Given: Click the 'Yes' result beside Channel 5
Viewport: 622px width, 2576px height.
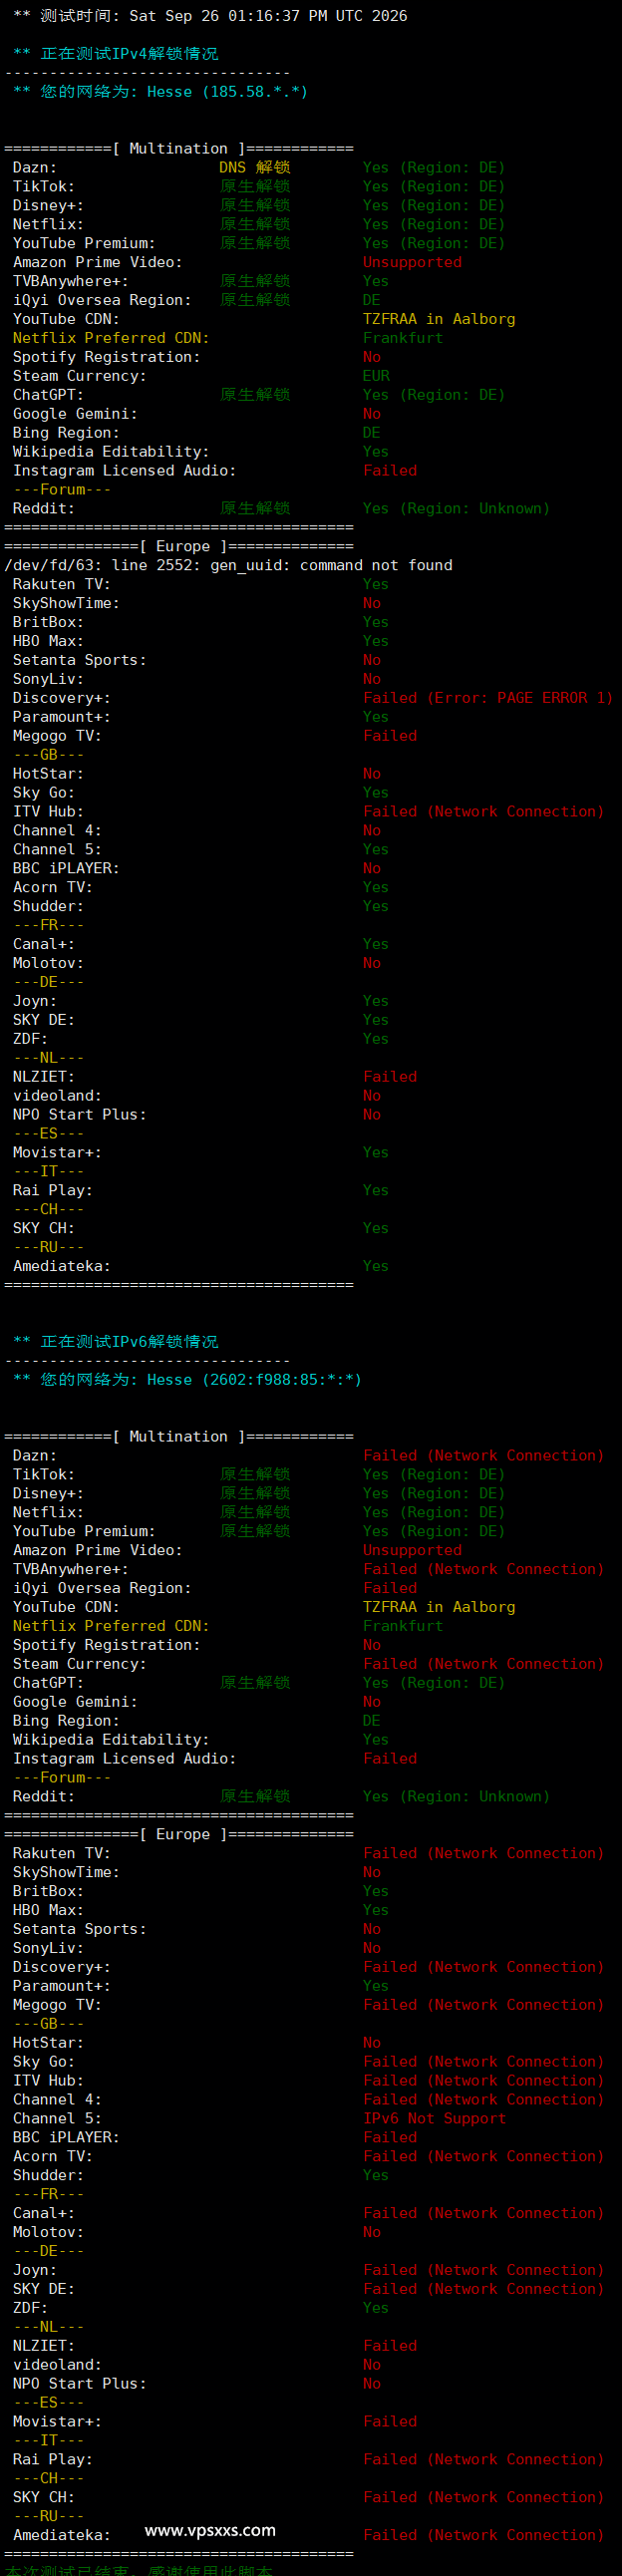Looking at the screenshot, I should pyautogui.click(x=376, y=850).
